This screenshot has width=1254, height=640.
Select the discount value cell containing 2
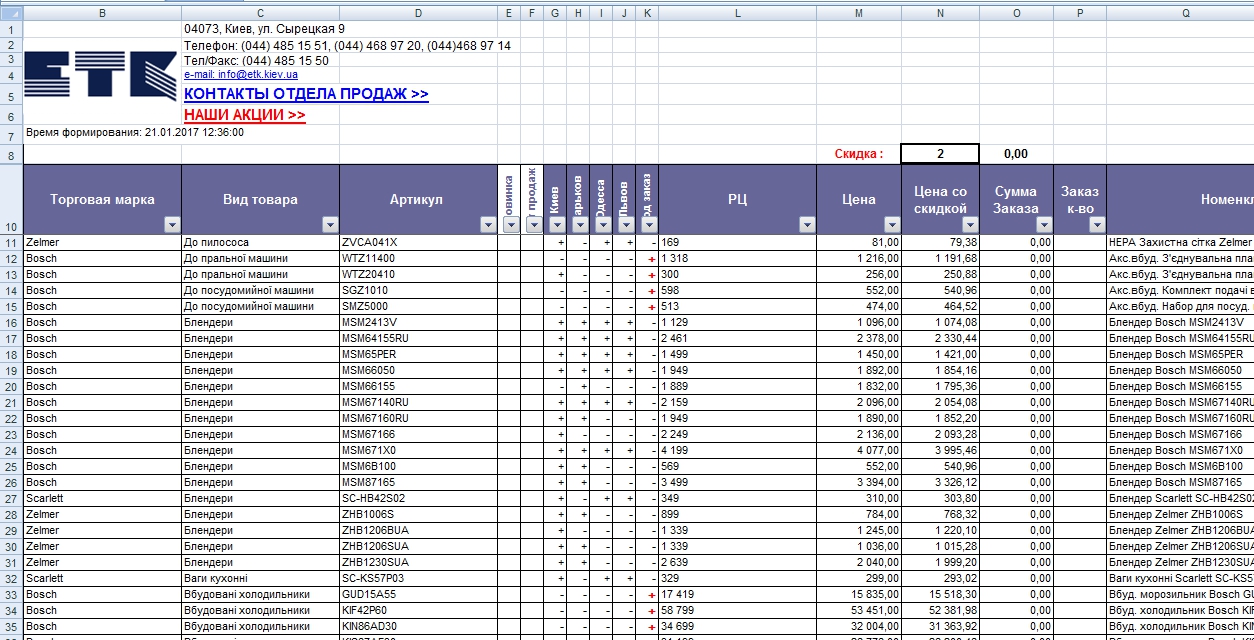tap(940, 154)
